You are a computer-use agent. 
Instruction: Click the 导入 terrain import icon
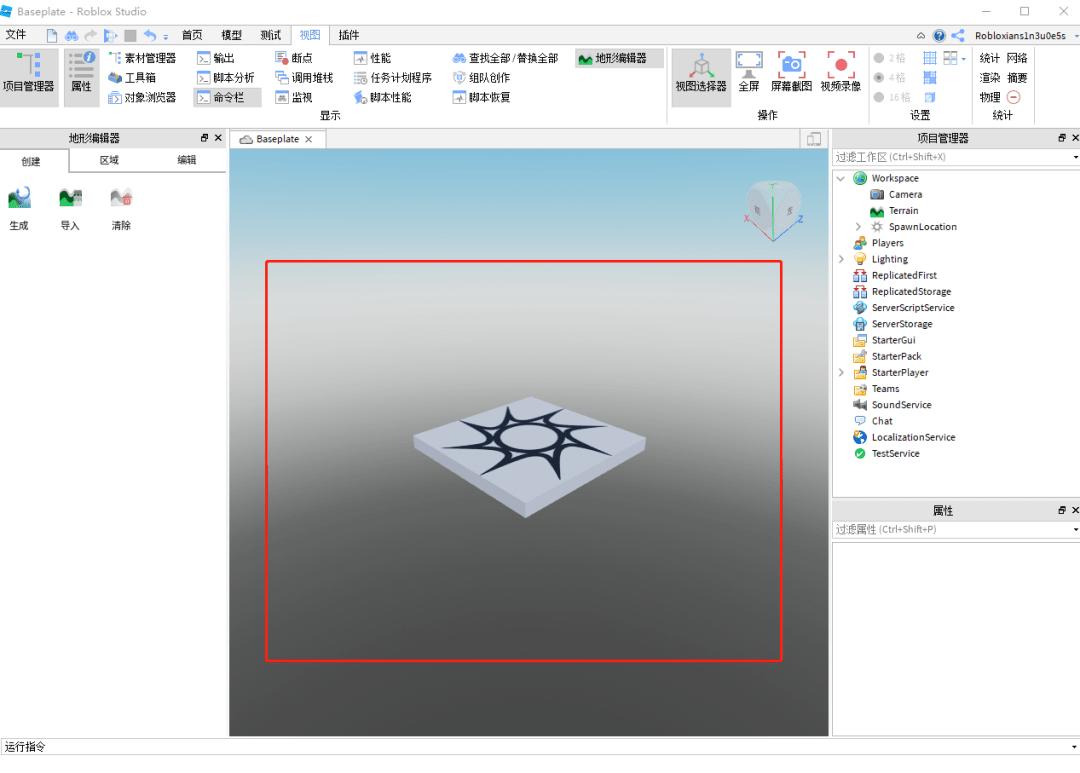tap(70, 198)
